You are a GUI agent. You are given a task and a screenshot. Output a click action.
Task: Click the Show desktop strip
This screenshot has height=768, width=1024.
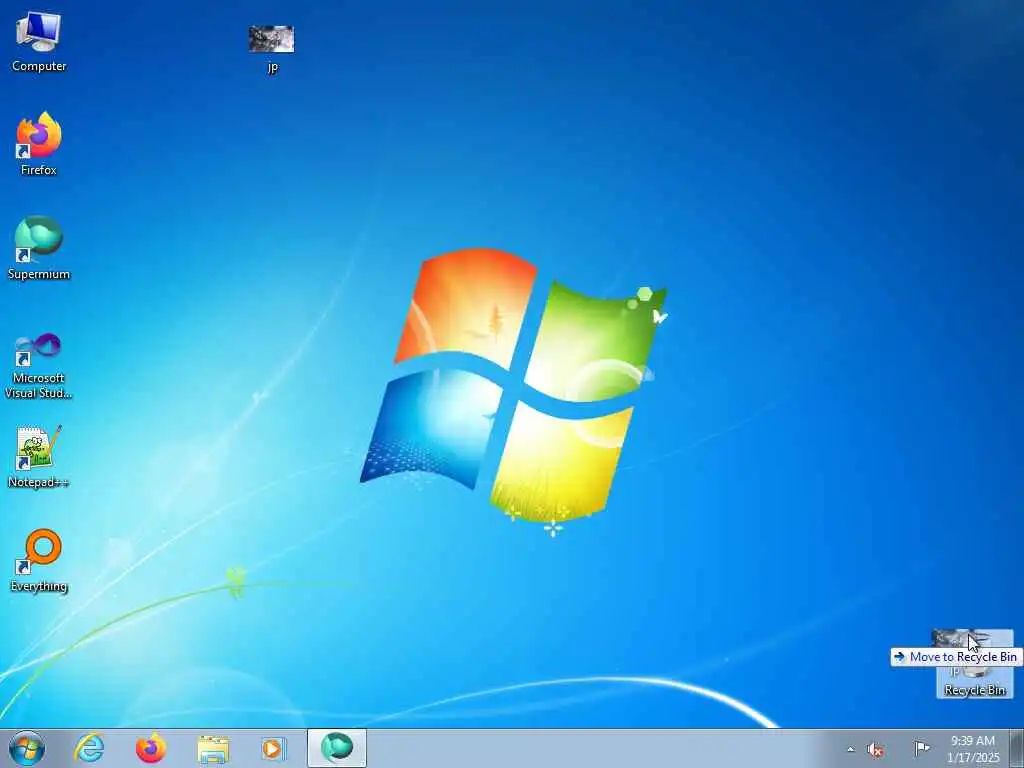pos(1016,748)
